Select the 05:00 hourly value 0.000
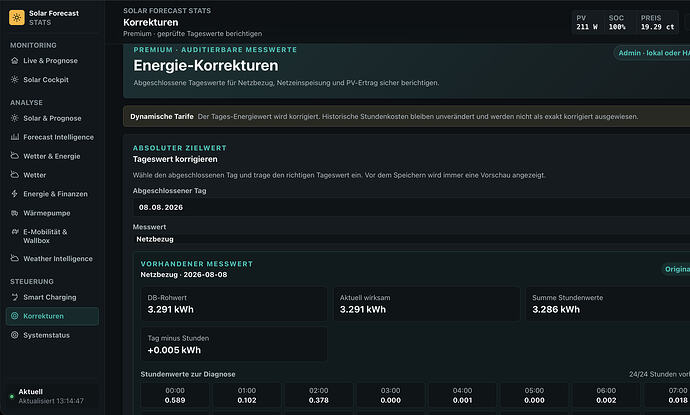Screen dimensions: 690x415 point(534,395)
